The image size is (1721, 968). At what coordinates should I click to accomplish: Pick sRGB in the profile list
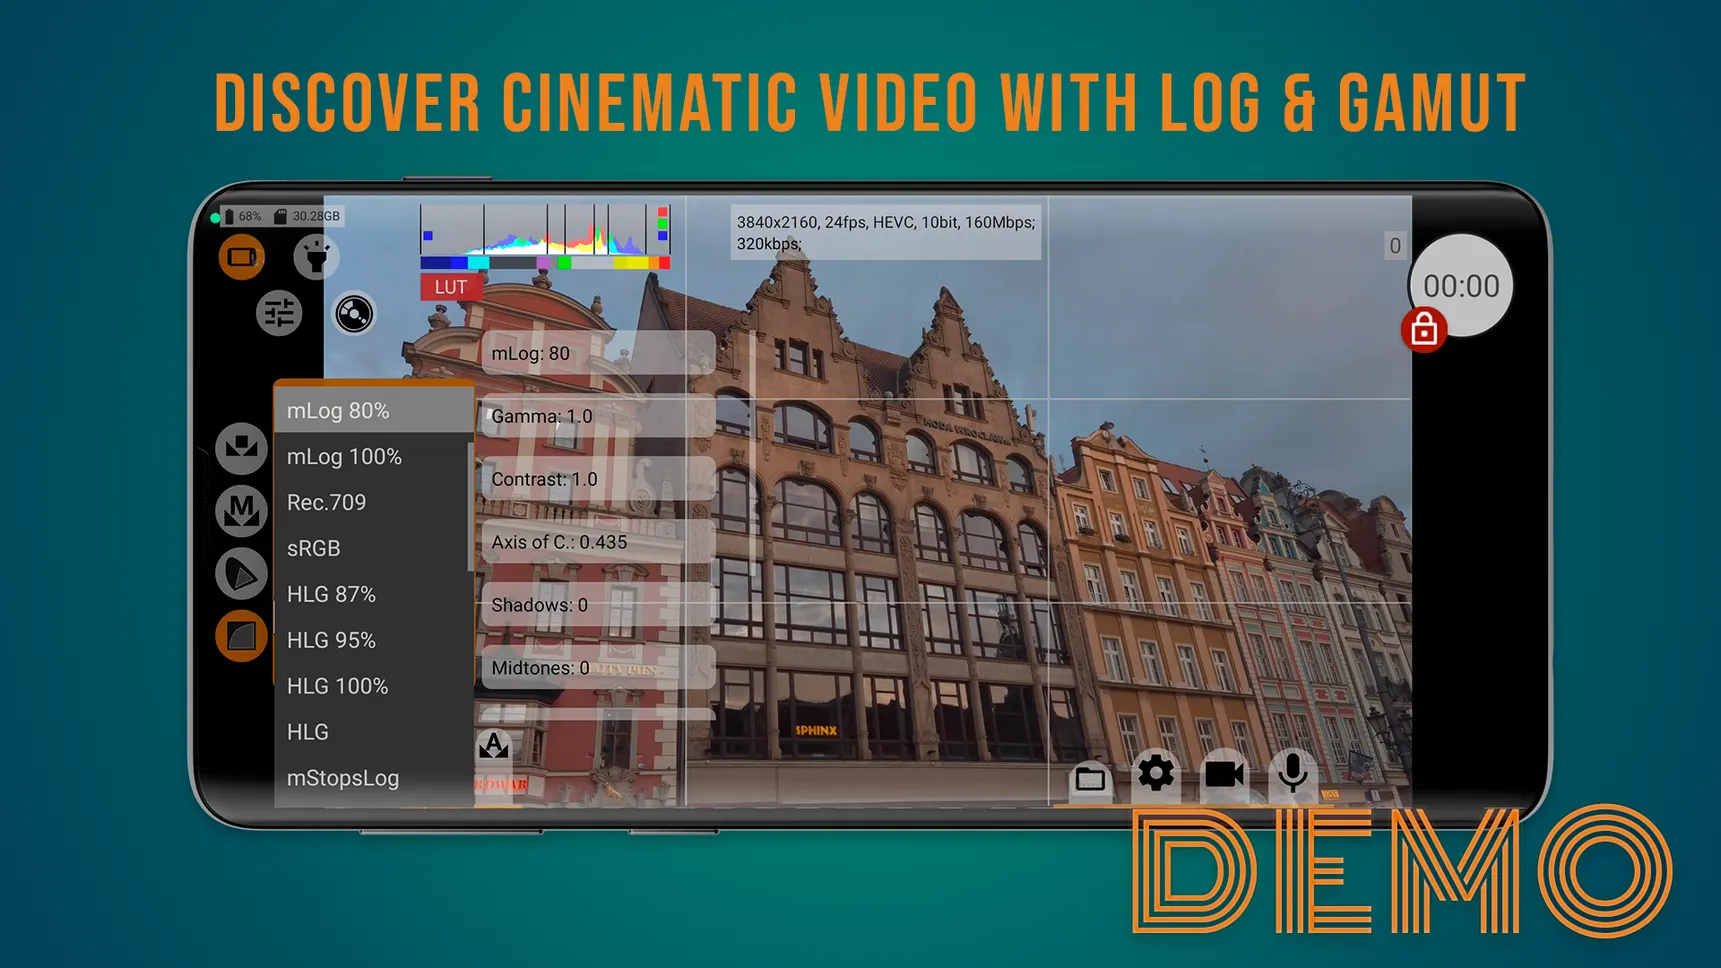click(x=314, y=549)
